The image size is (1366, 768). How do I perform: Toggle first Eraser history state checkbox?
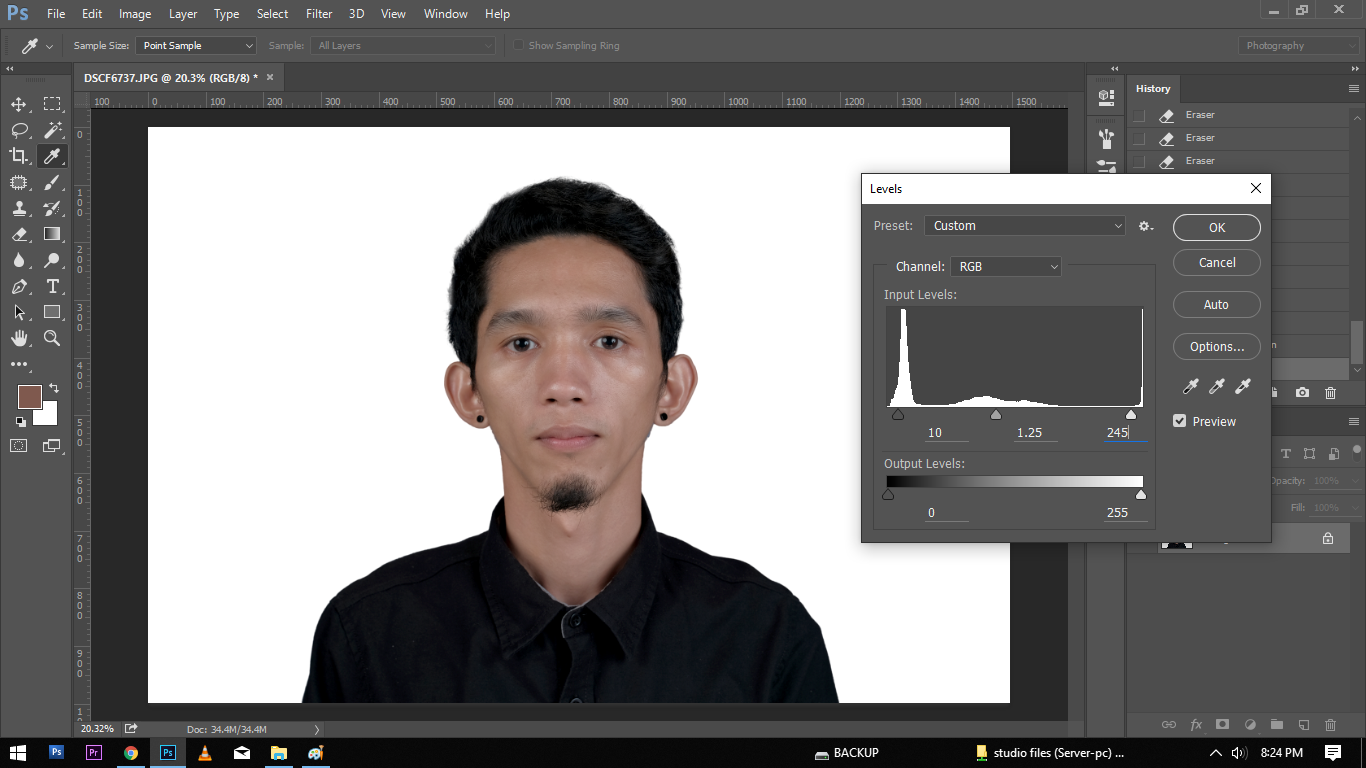coord(1139,115)
